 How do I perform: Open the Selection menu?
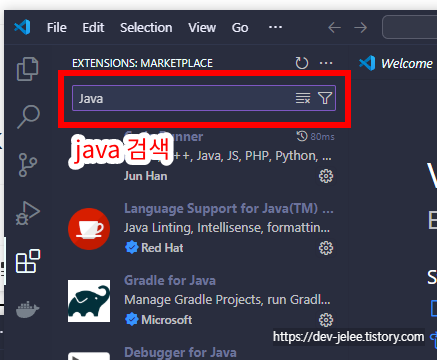[x=146, y=28]
